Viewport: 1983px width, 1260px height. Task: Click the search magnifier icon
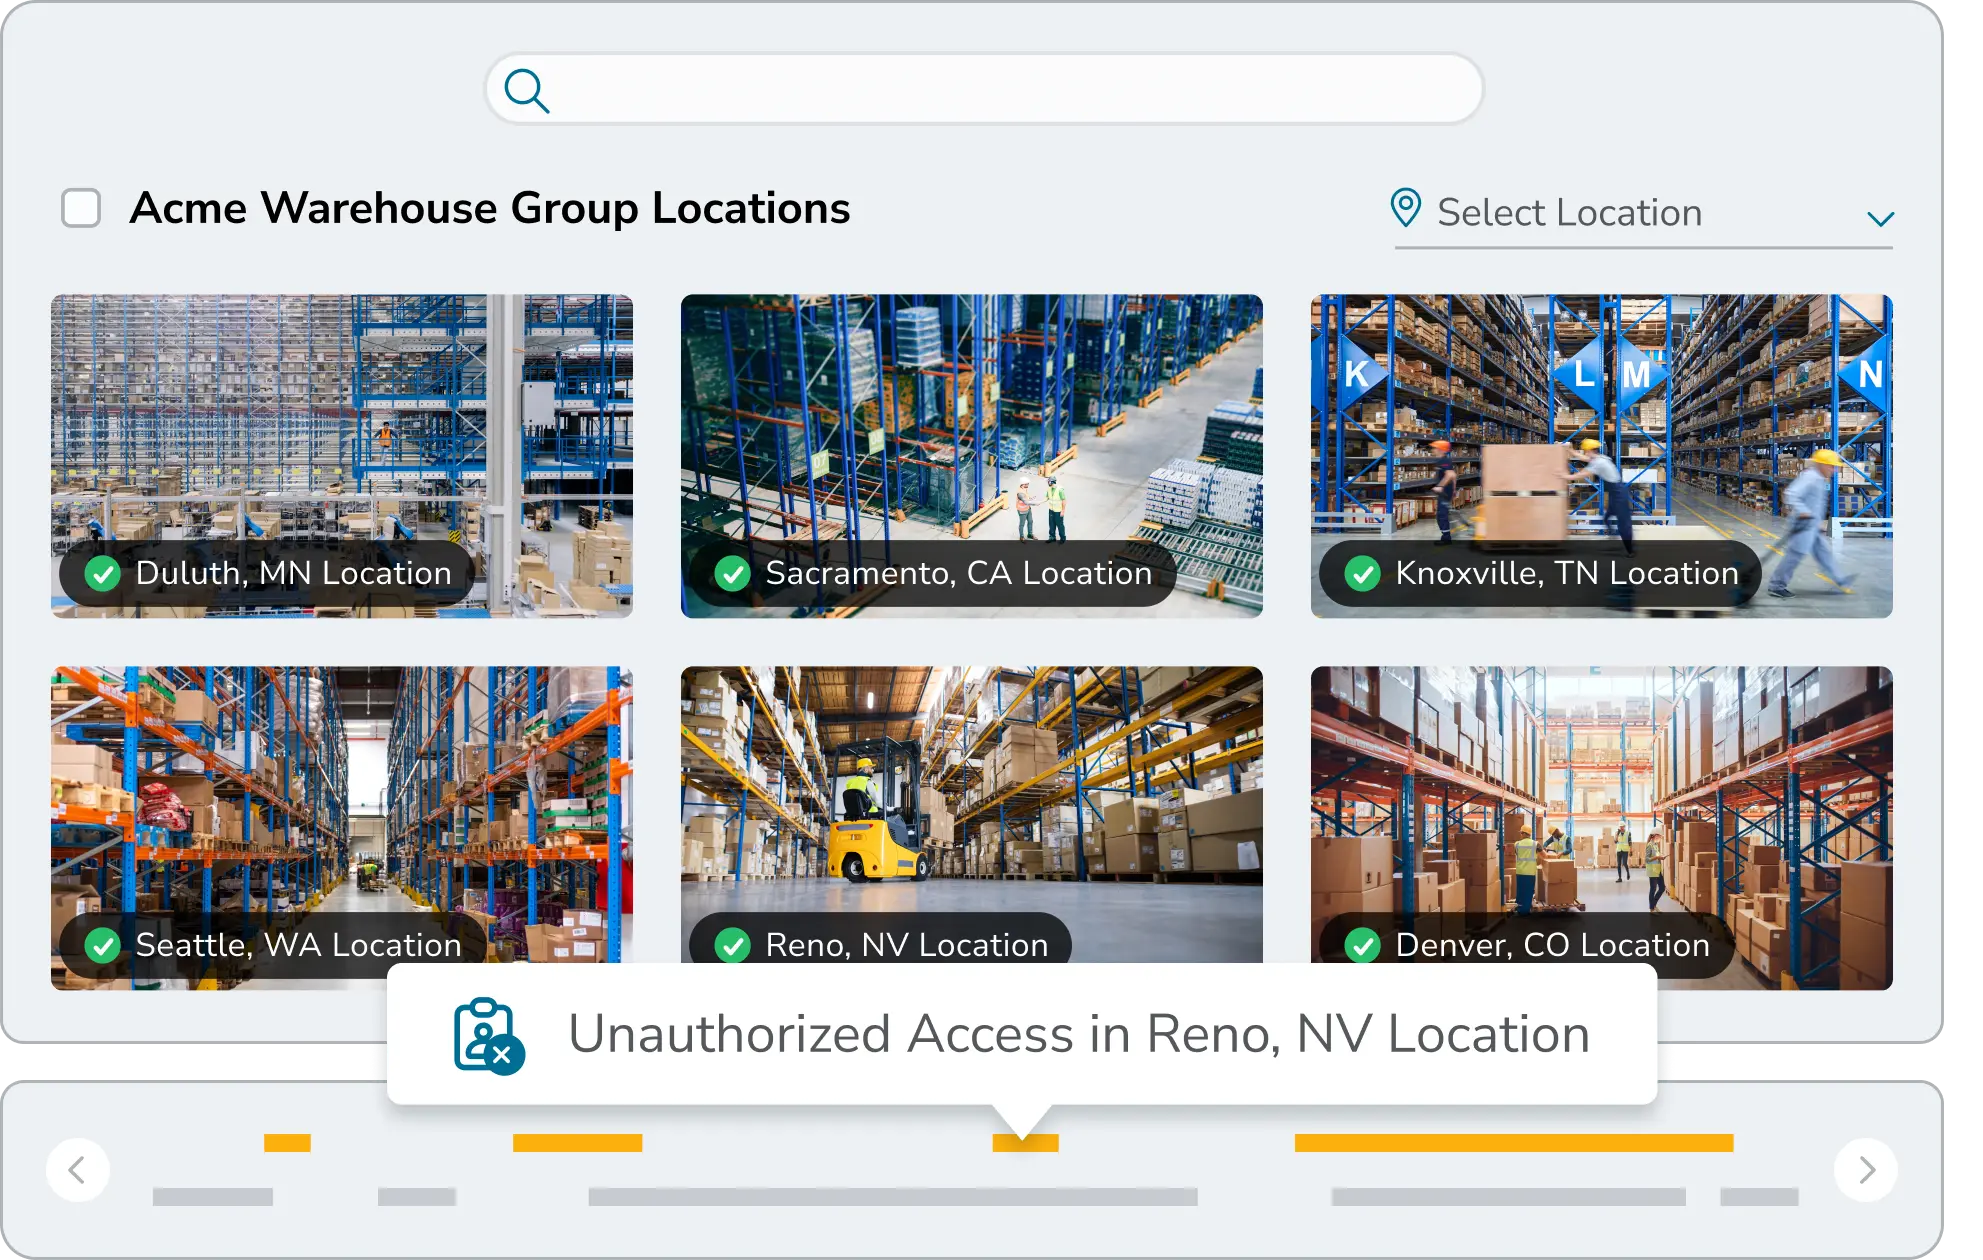(x=528, y=90)
